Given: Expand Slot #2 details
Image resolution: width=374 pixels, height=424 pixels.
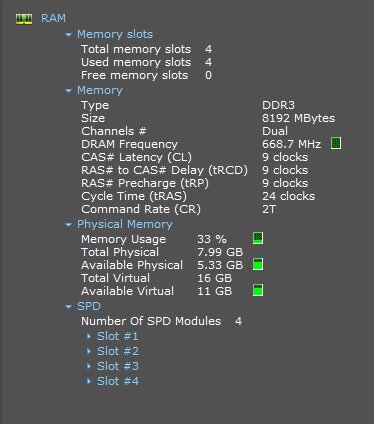Looking at the screenshot, I should point(89,351).
